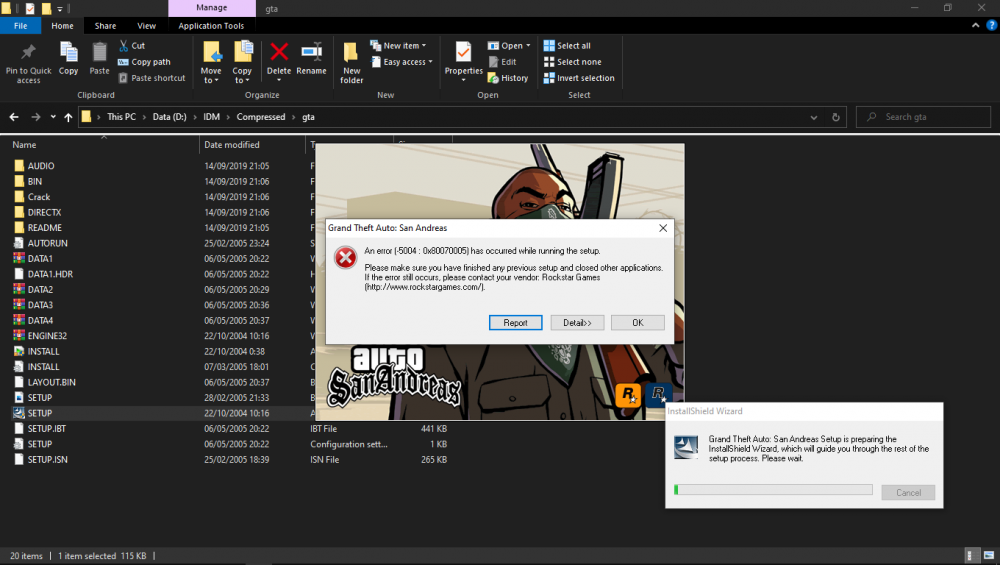Switch to the View tab
Viewport: 1000px width, 565px height.
[x=146, y=26]
